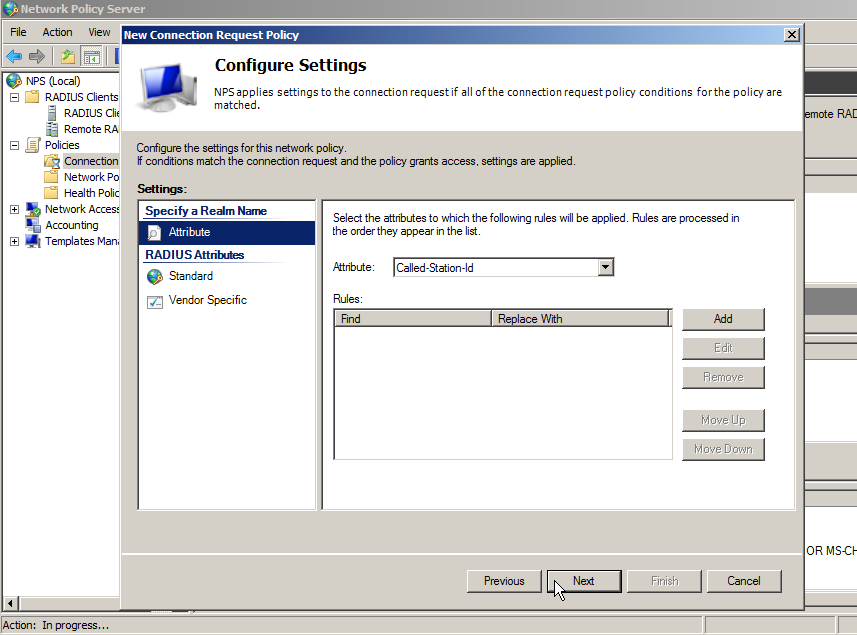Expand the Network Access Protection node
Viewport: 857px width, 635px height.
14,209
